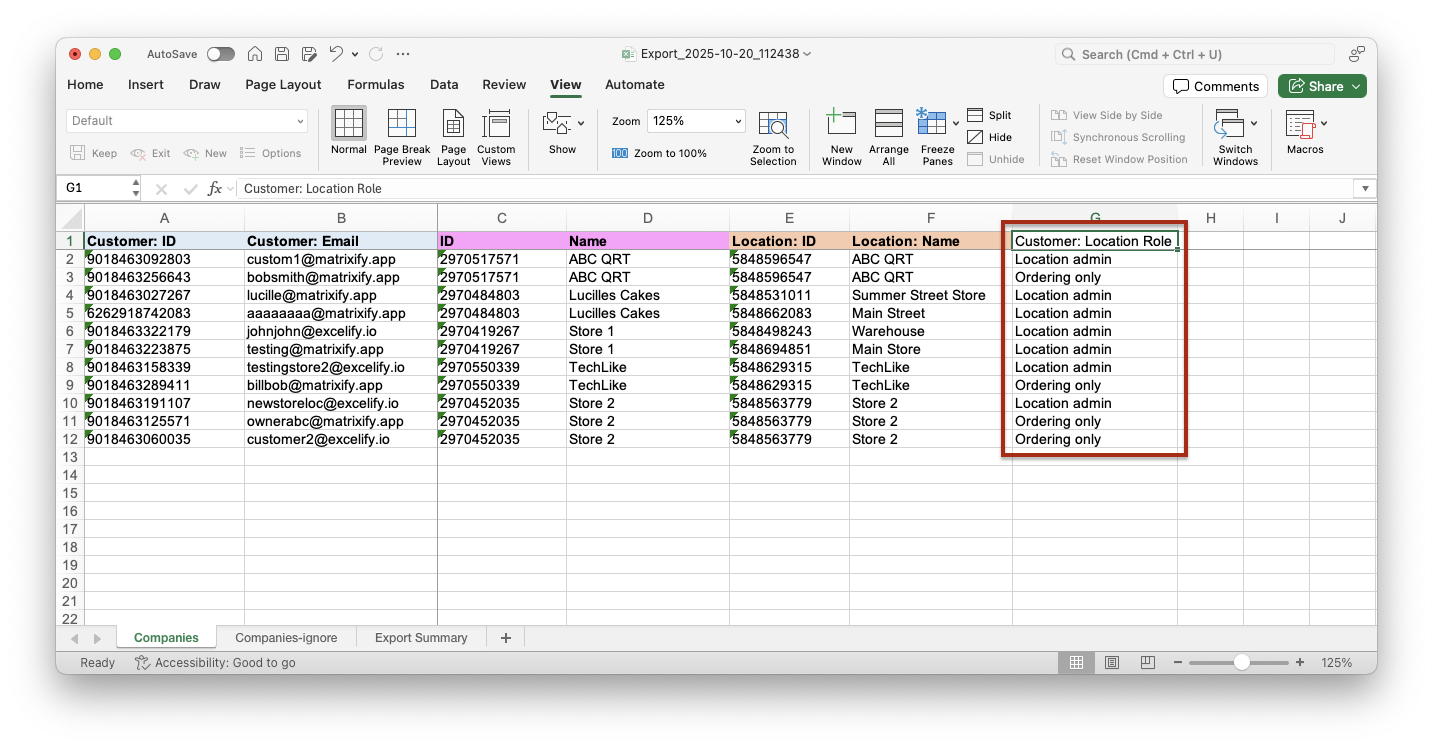Toggle the AutoSave switch

tap(220, 54)
